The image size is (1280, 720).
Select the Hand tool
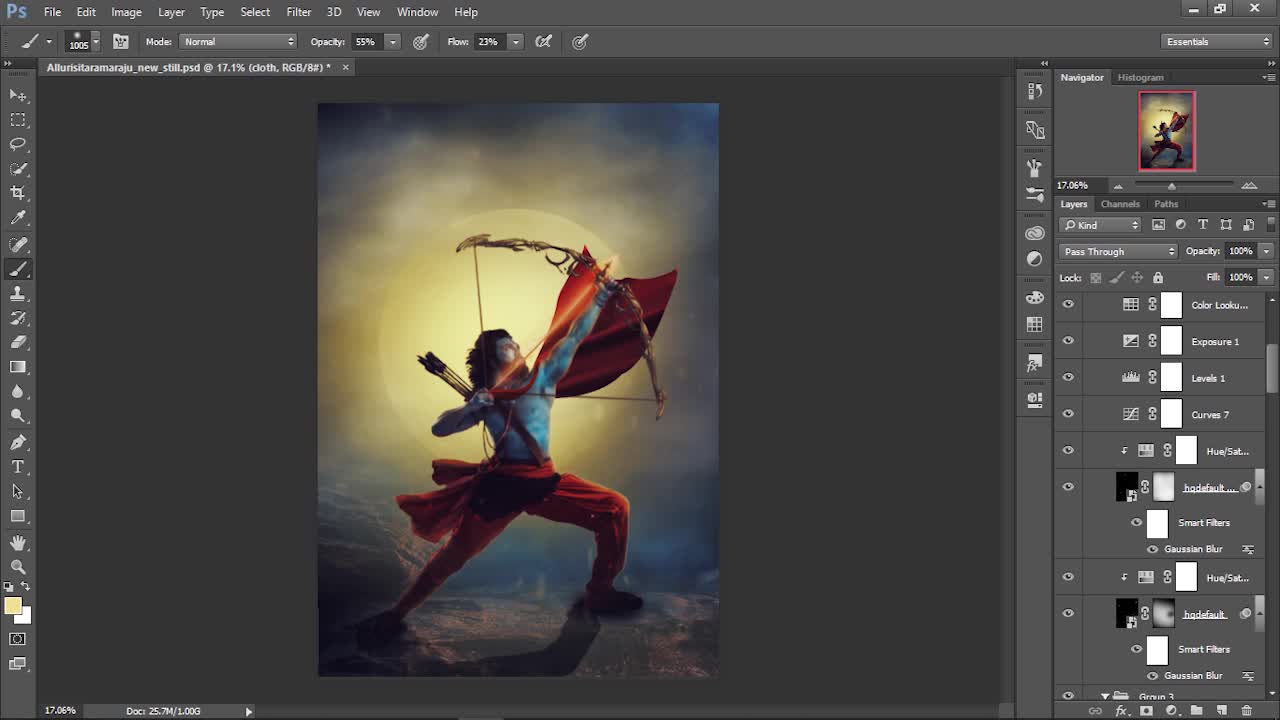point(18,543)
